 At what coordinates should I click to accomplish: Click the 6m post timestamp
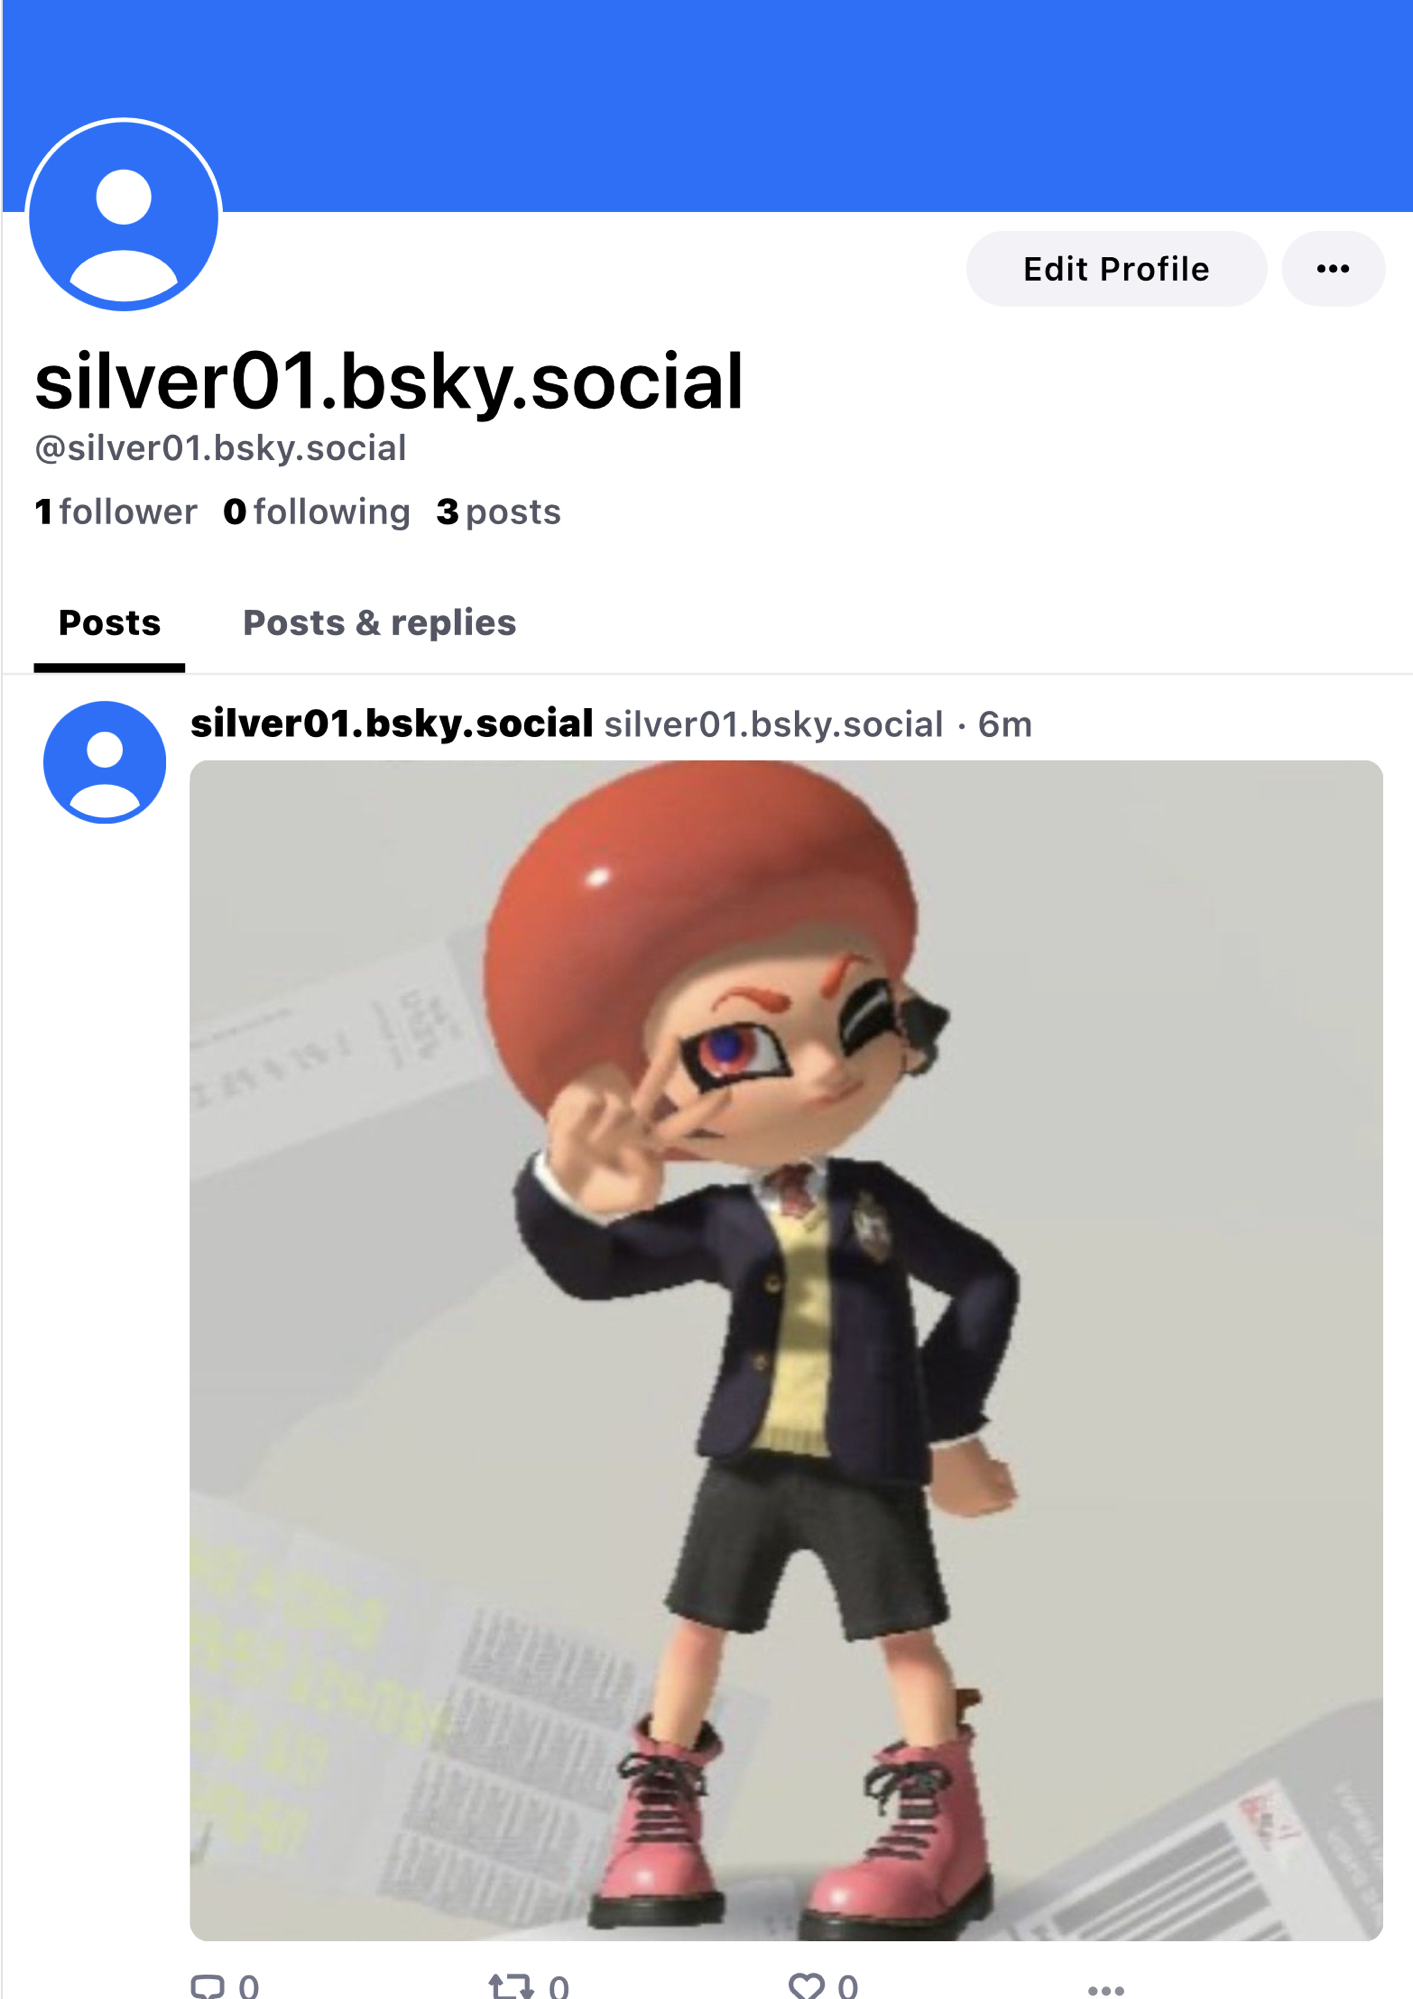(x=1004, y=724)
